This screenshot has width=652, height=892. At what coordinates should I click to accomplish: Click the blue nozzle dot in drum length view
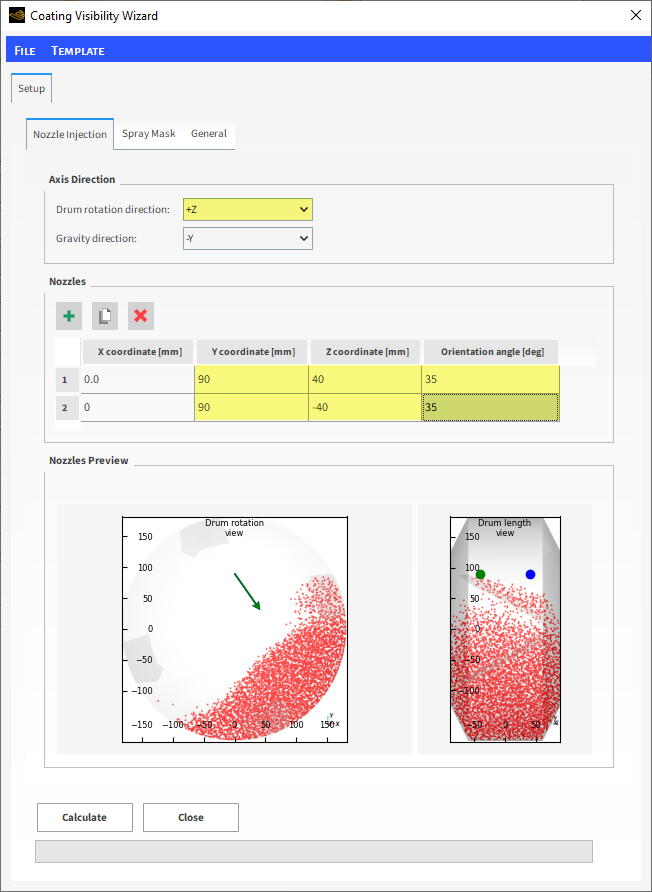(530, 574)
